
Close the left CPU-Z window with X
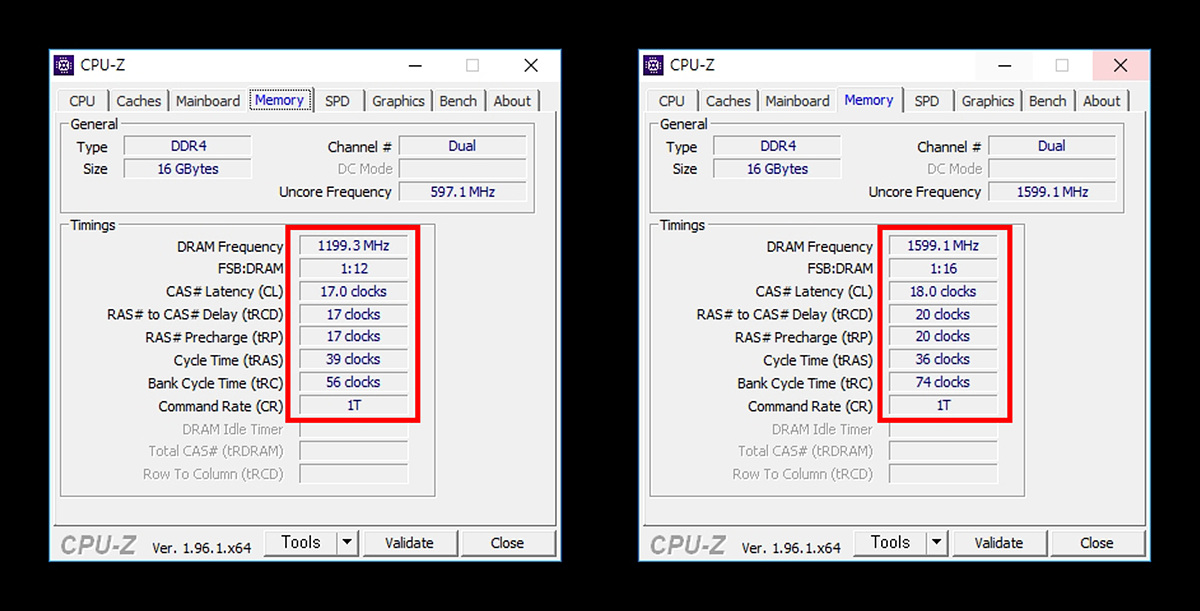pos(531,66)
